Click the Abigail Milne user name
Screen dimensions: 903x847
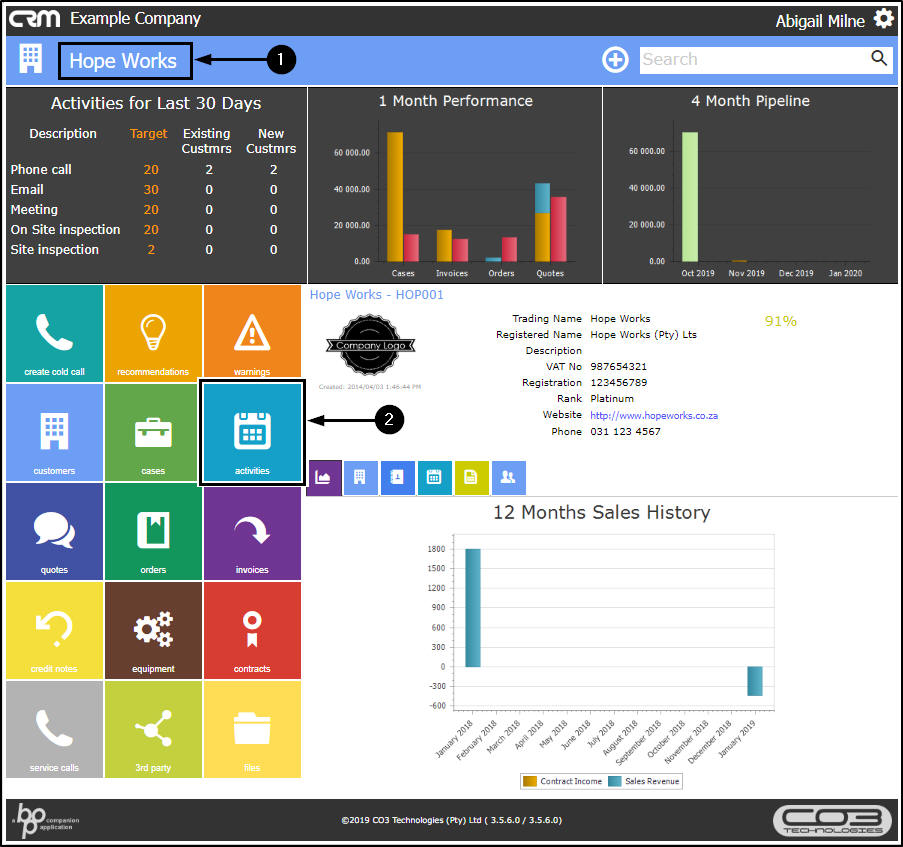tap(819, 21)
